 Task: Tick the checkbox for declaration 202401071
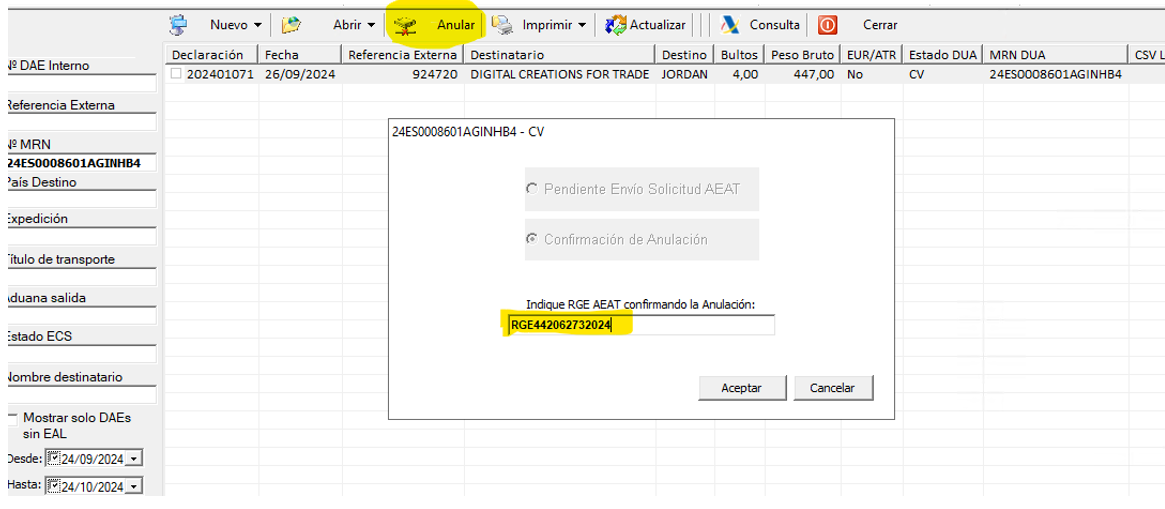(x=177, y=74)
